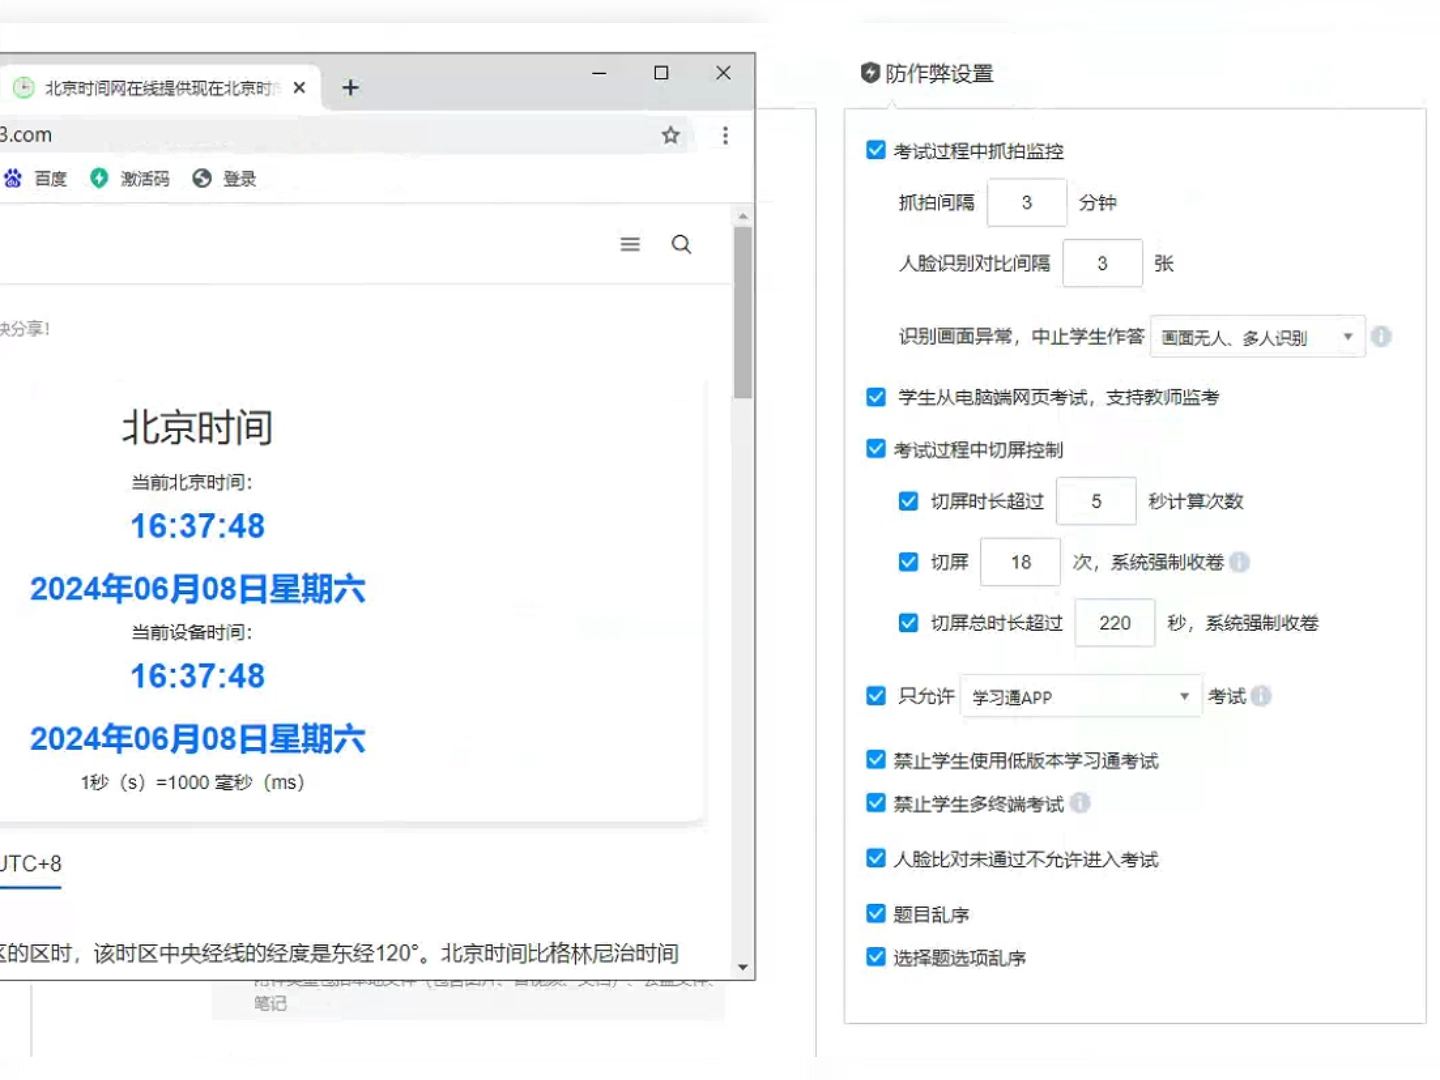Click the scrollbar down arrow in browser

pos(742,967)
